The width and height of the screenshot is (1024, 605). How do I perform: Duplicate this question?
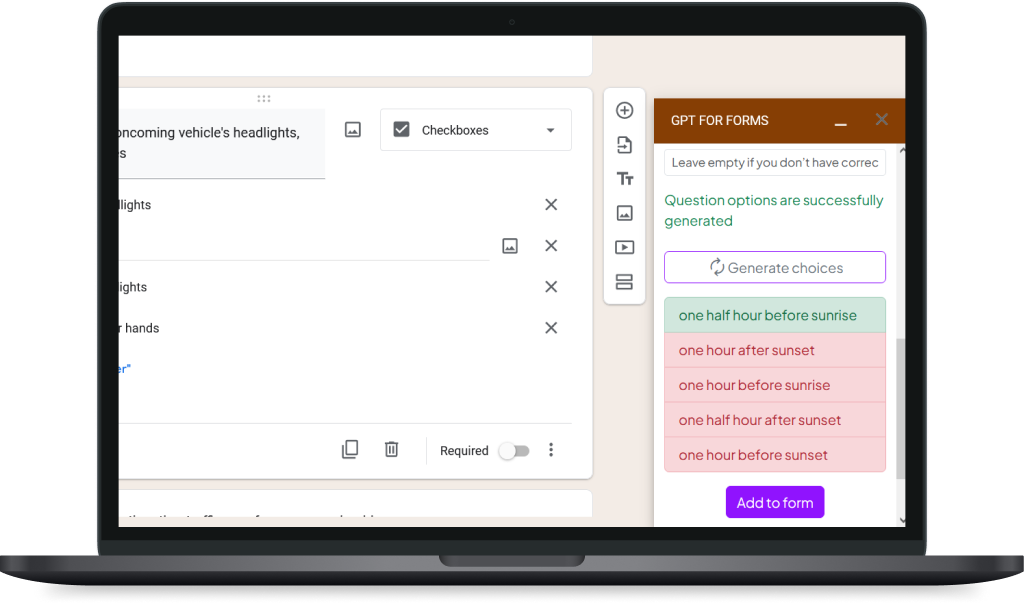(x=350, y=450)
